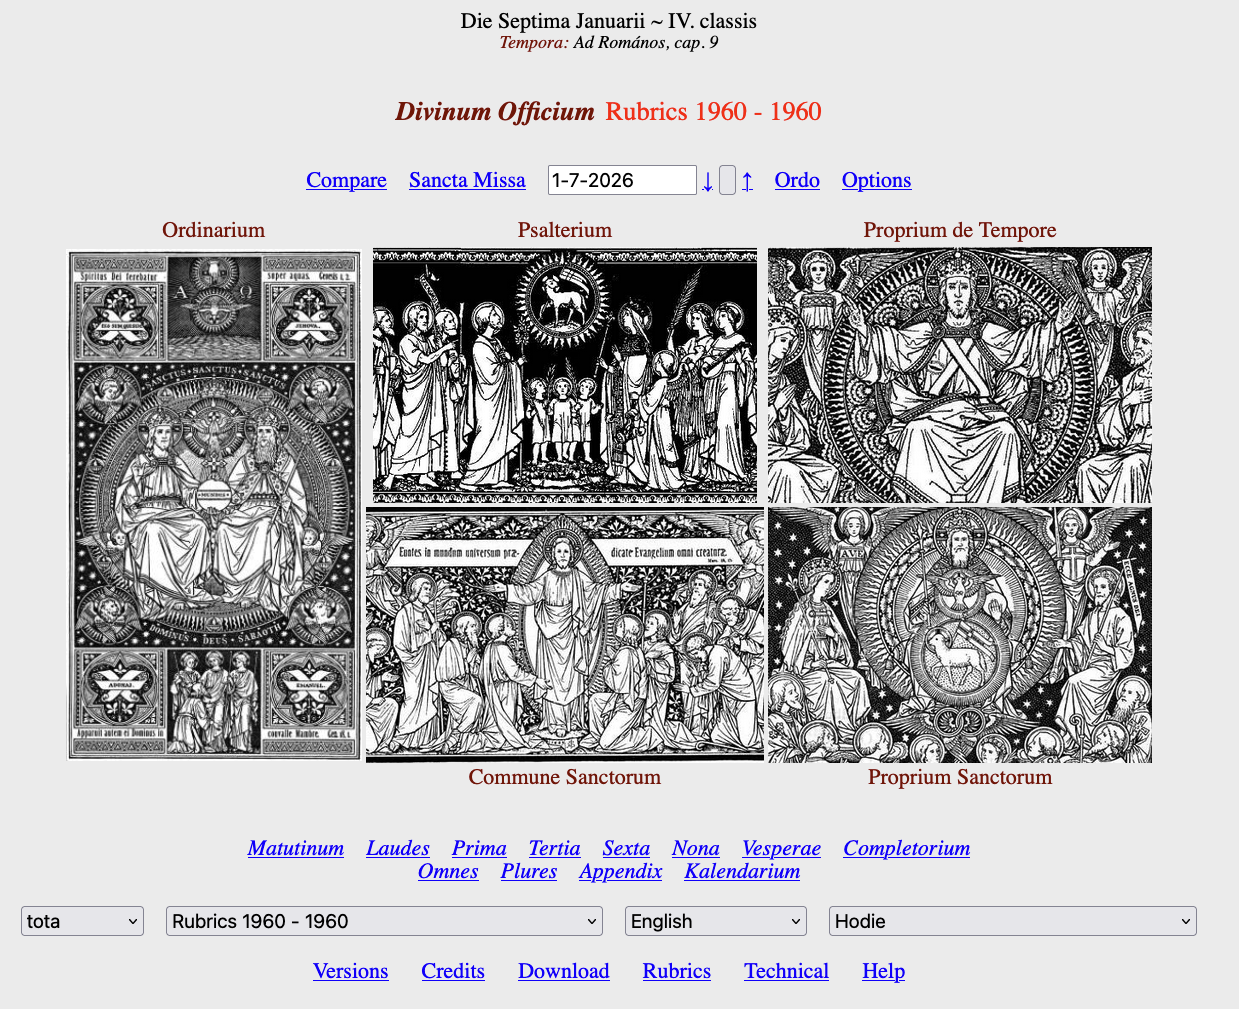Open the Psalterium via its illustration

pyautogui.click(x=564, y=375)
